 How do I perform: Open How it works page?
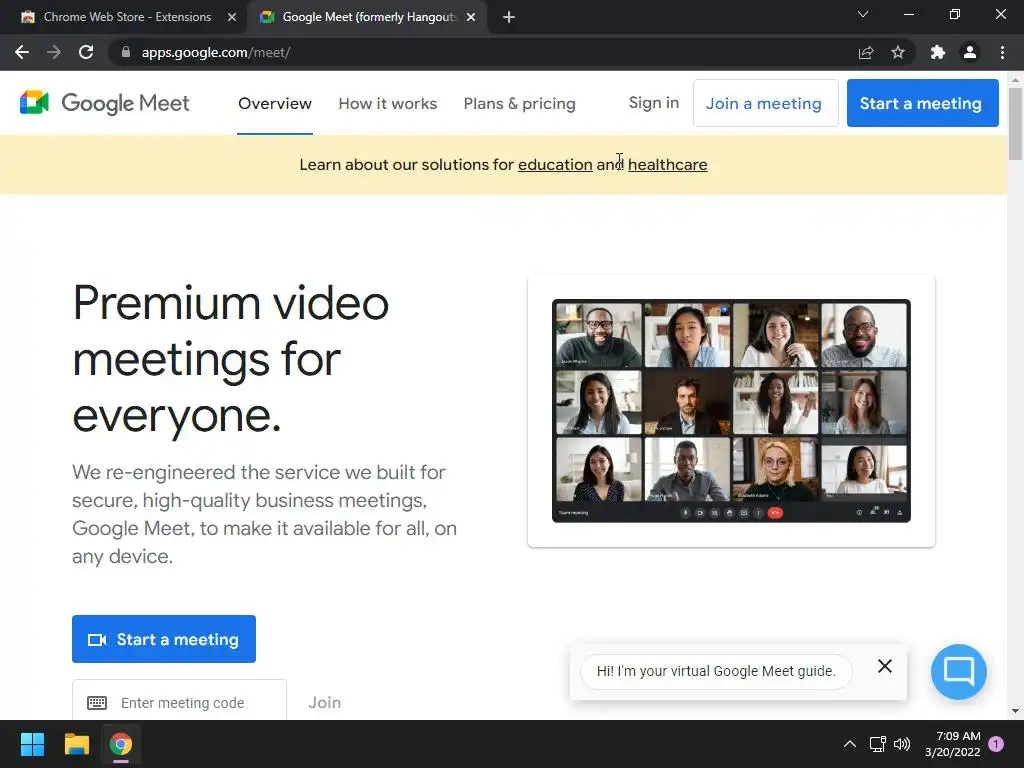[x=388, y=103]
